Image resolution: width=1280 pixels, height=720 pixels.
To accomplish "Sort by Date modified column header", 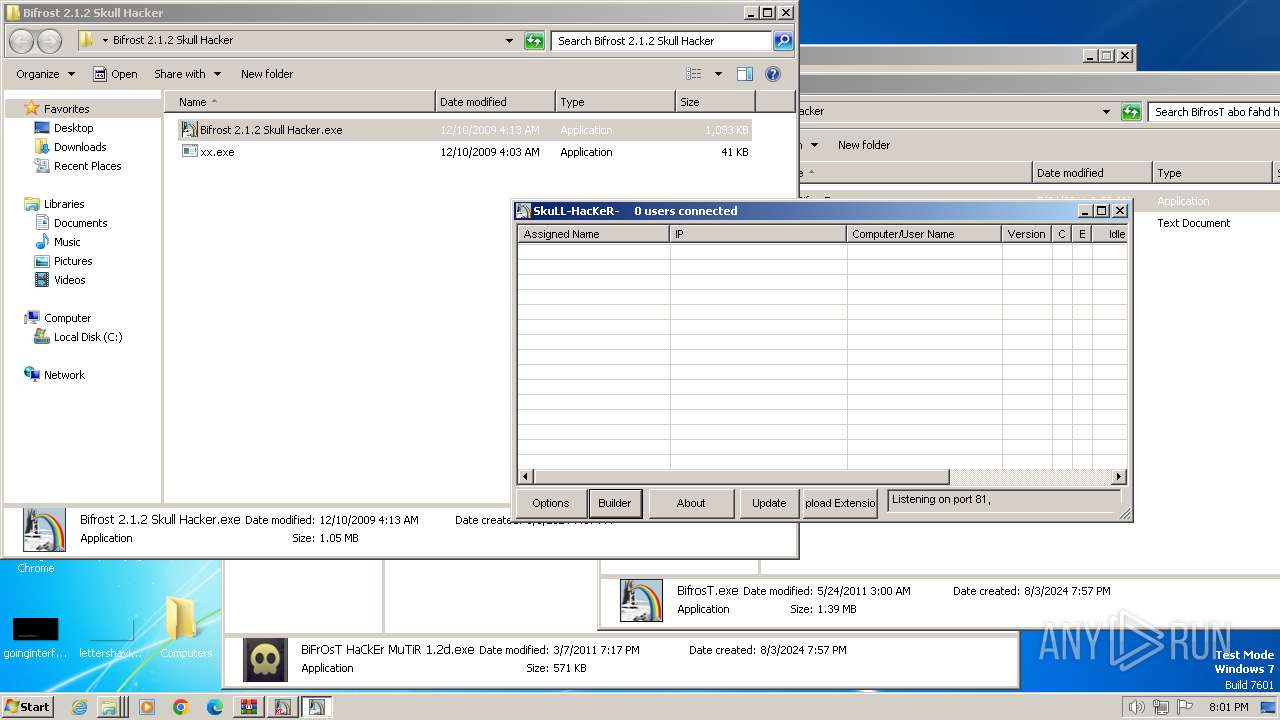I will (495, 102).
